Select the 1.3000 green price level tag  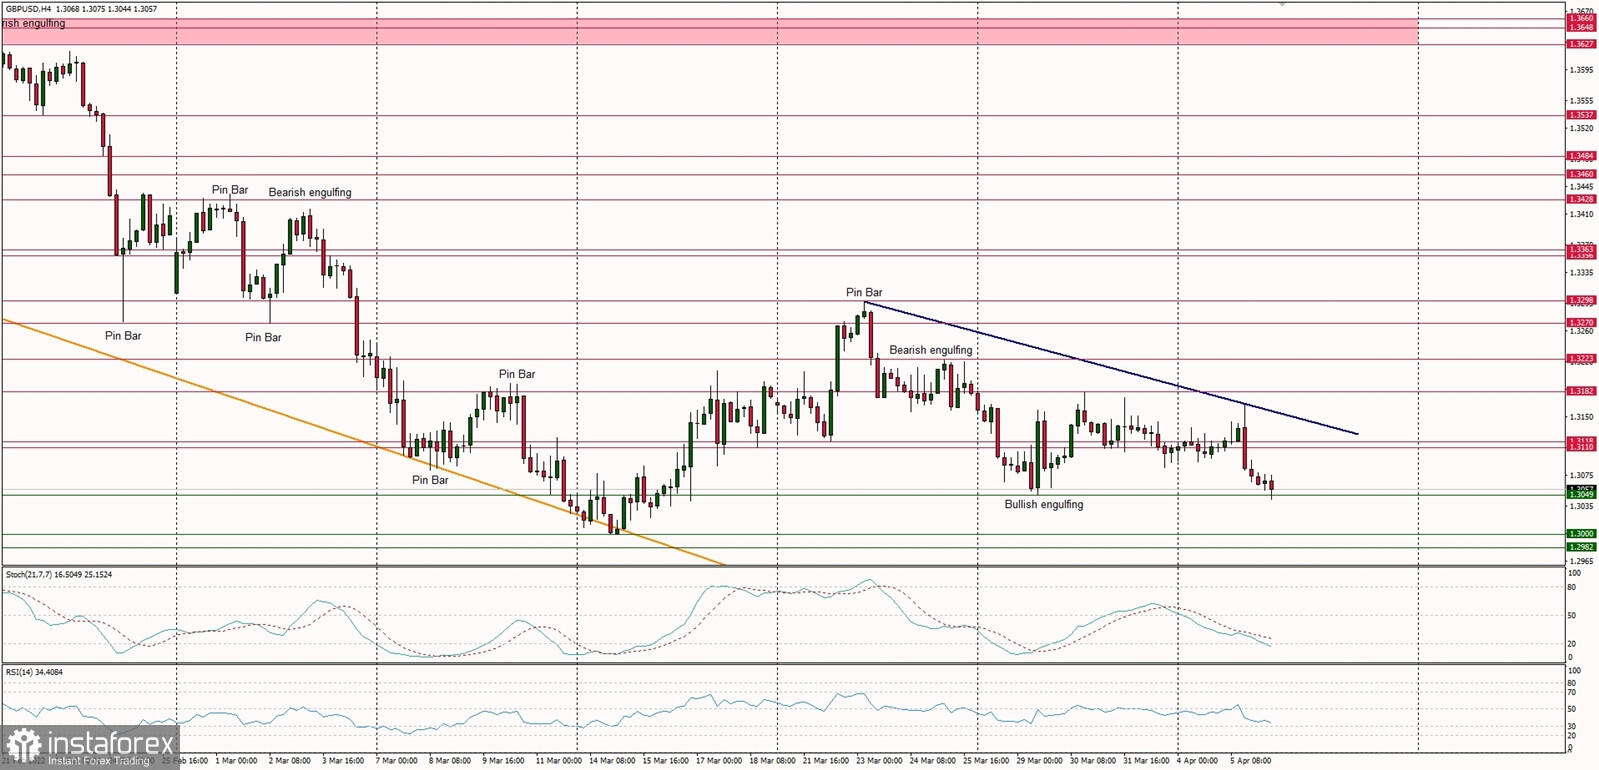[1580, 534]
